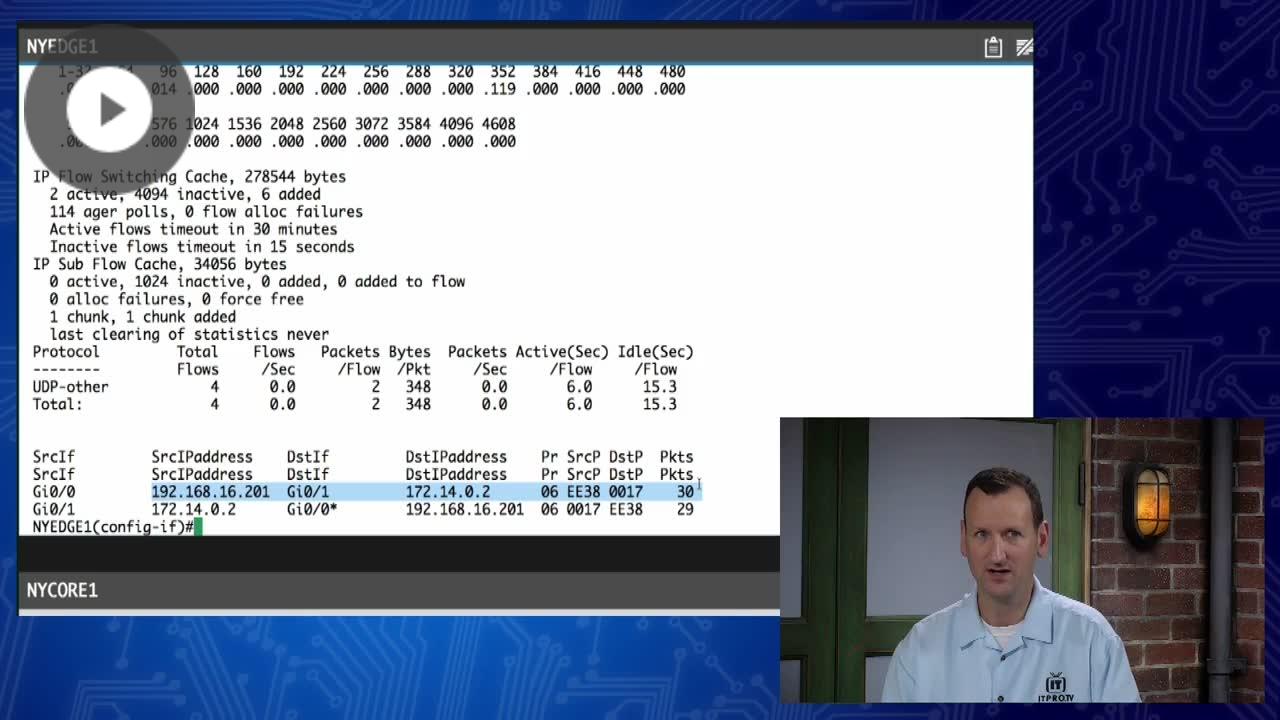Click '1 chunk, 1 chunk added' line
Screen dimensions: 1280x720
pos(143,317)
